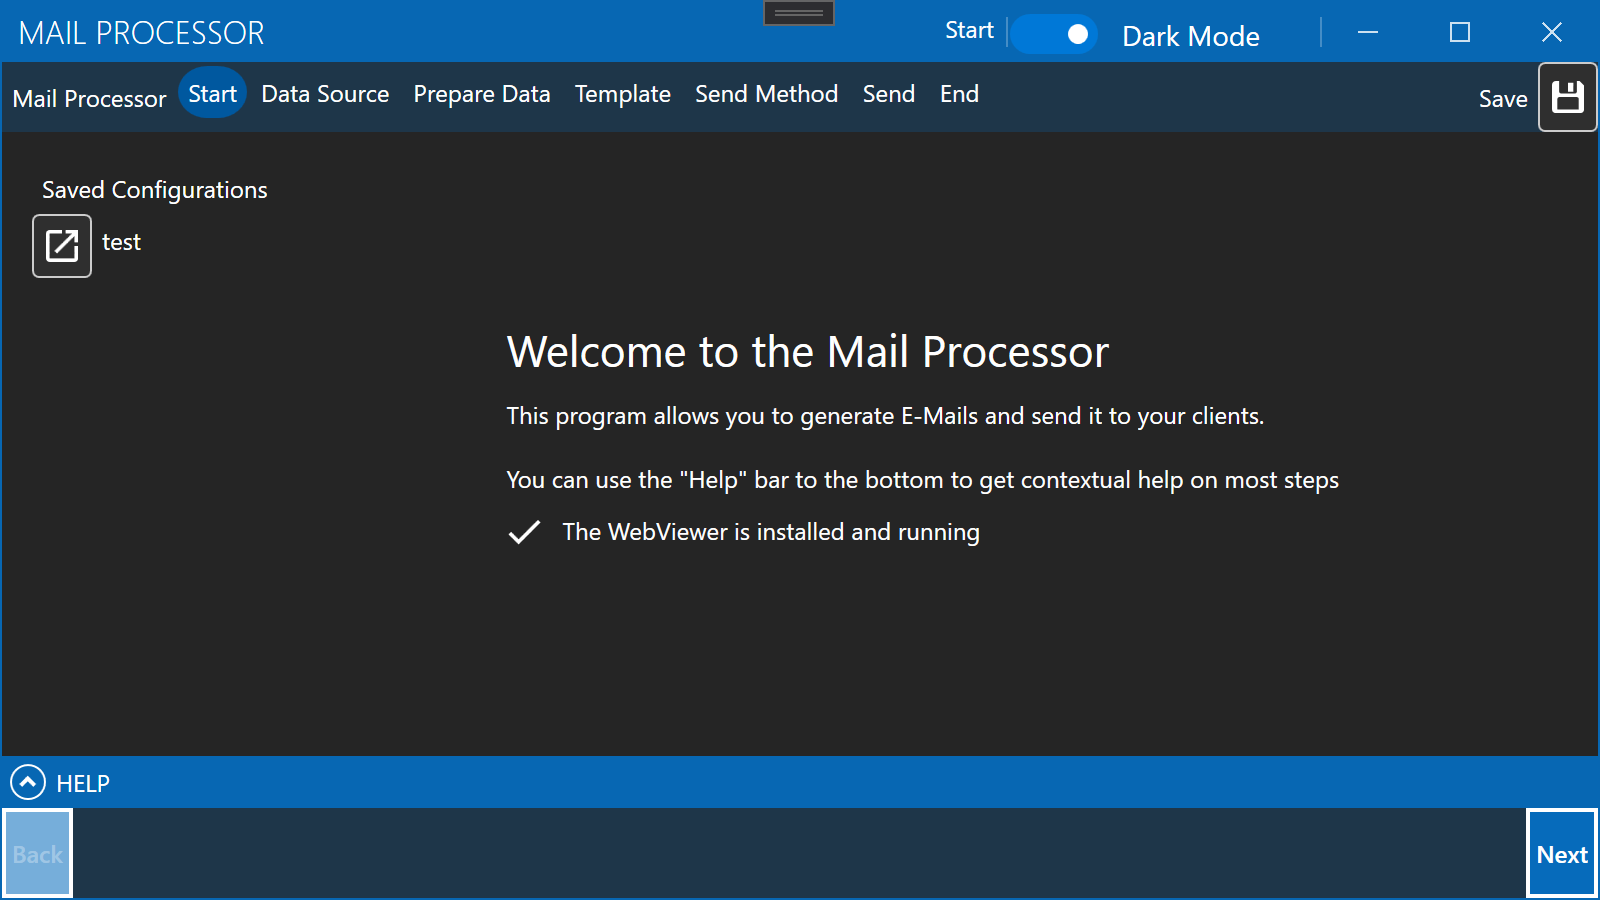Click the Saved Configurations heading
Screen dimensions: 1600x900
154,189
